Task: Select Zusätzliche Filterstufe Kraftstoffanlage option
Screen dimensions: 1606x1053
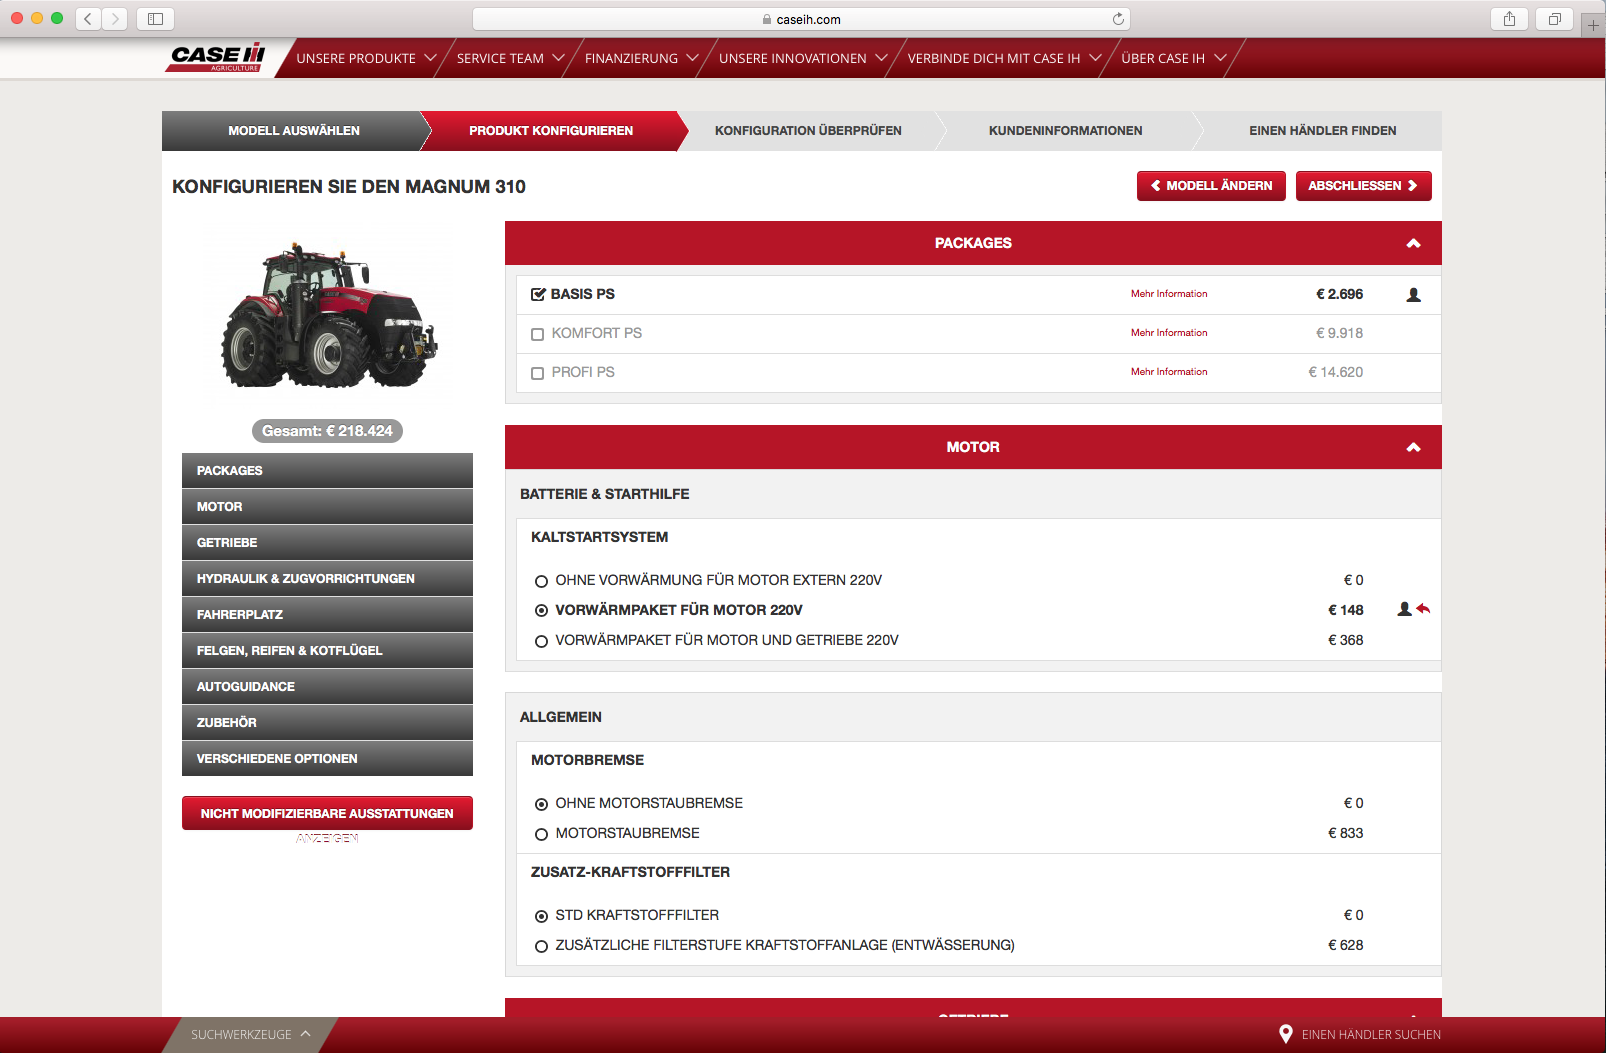Action: click(541, 946)
